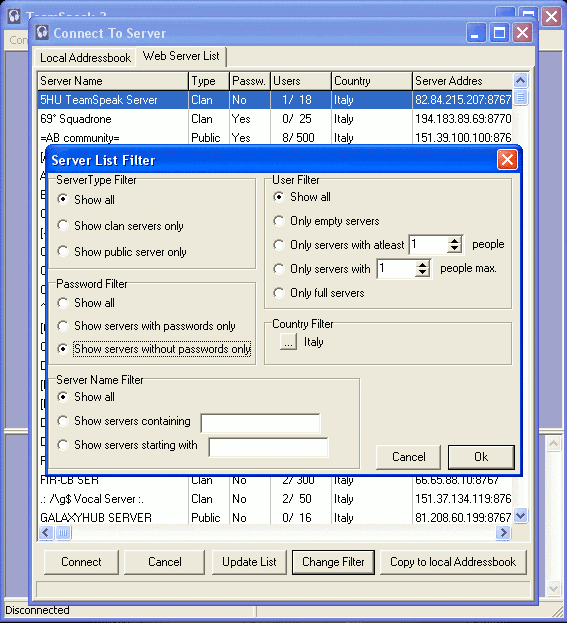
Task: Sort by the Type column header
Action: click(209, 81)
